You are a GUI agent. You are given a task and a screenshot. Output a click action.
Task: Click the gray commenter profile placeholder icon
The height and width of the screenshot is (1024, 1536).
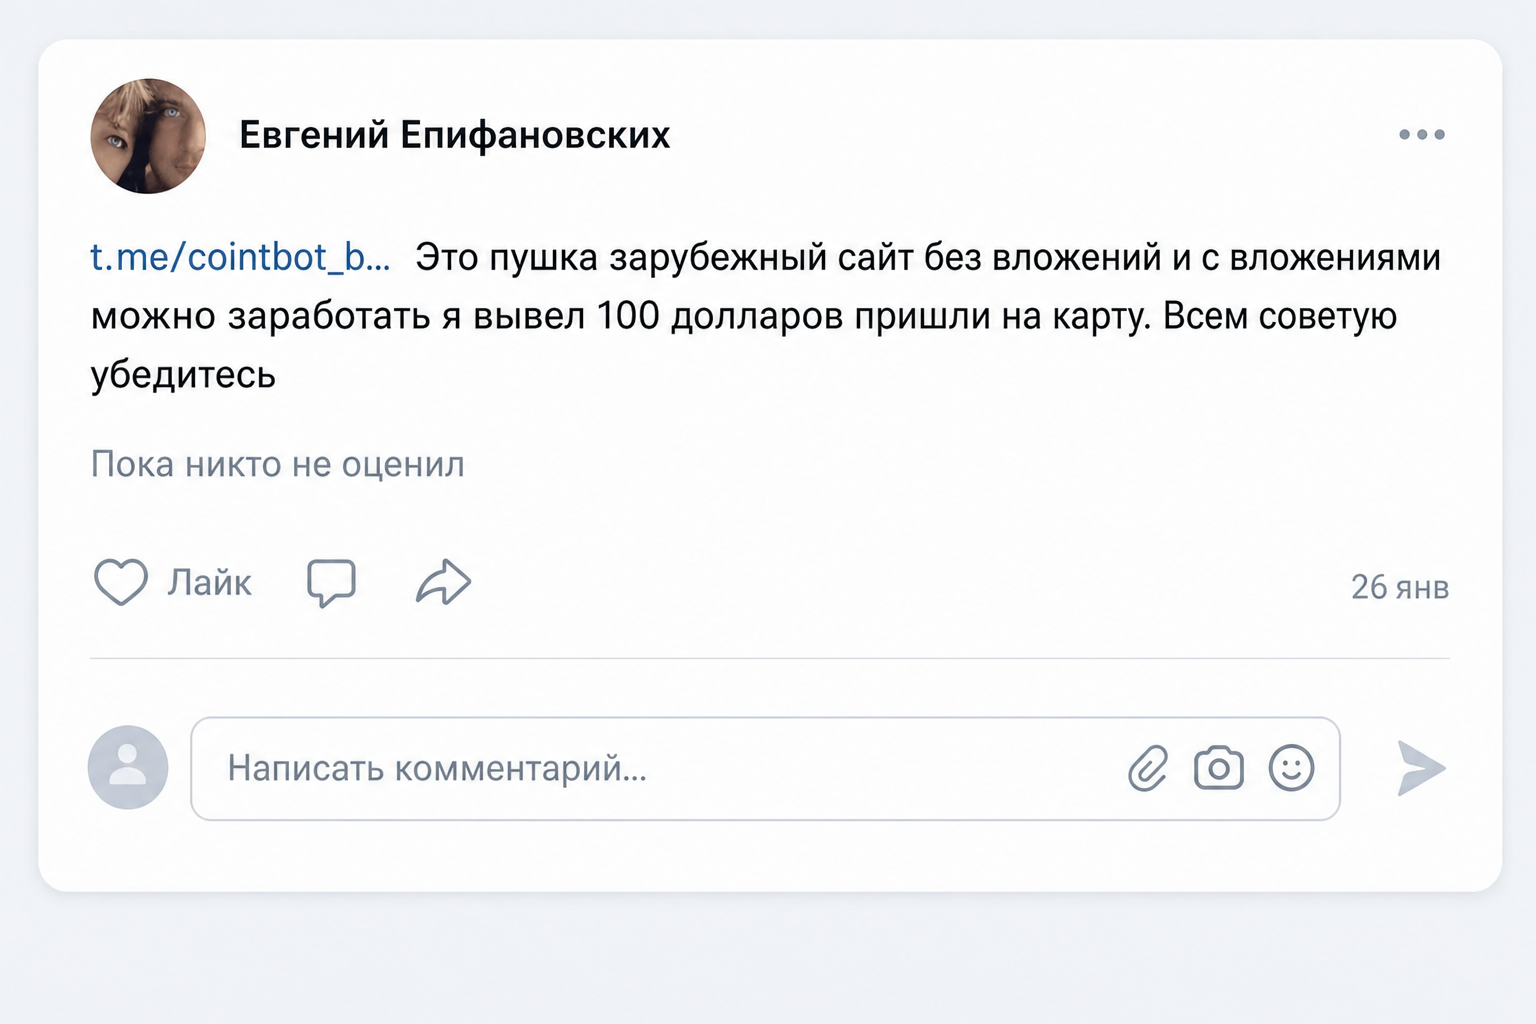(128, 767)
